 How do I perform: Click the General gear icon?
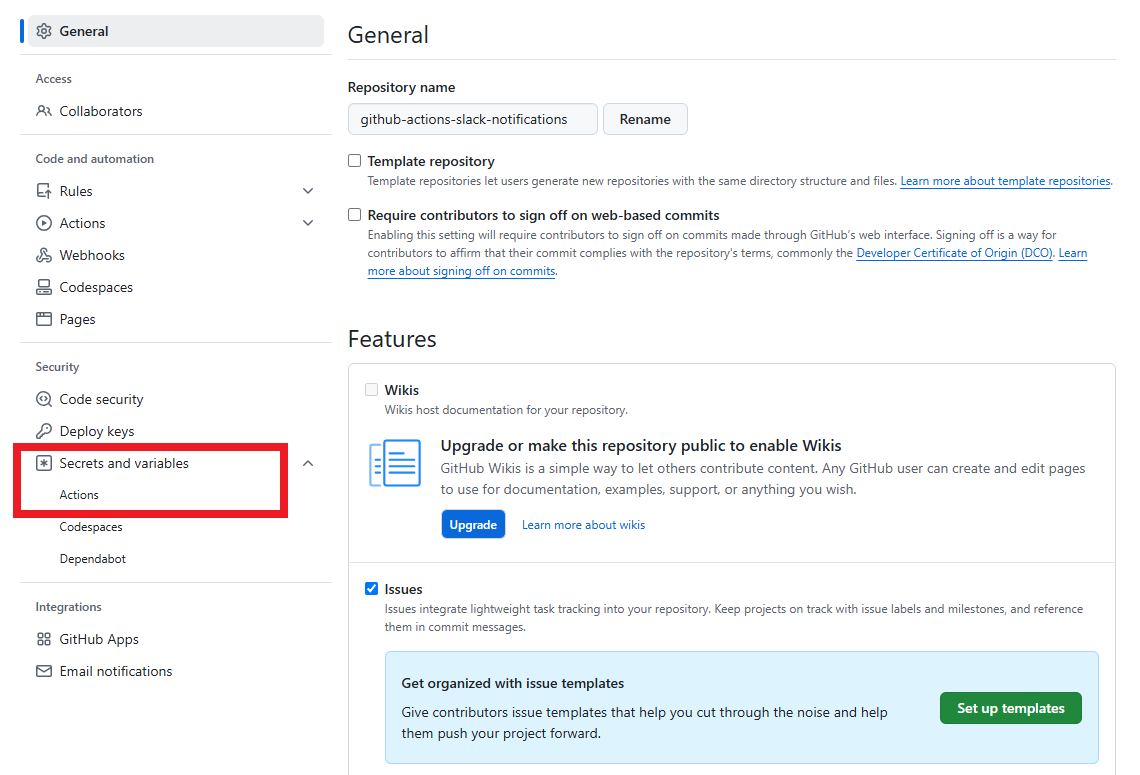[44, 31]
